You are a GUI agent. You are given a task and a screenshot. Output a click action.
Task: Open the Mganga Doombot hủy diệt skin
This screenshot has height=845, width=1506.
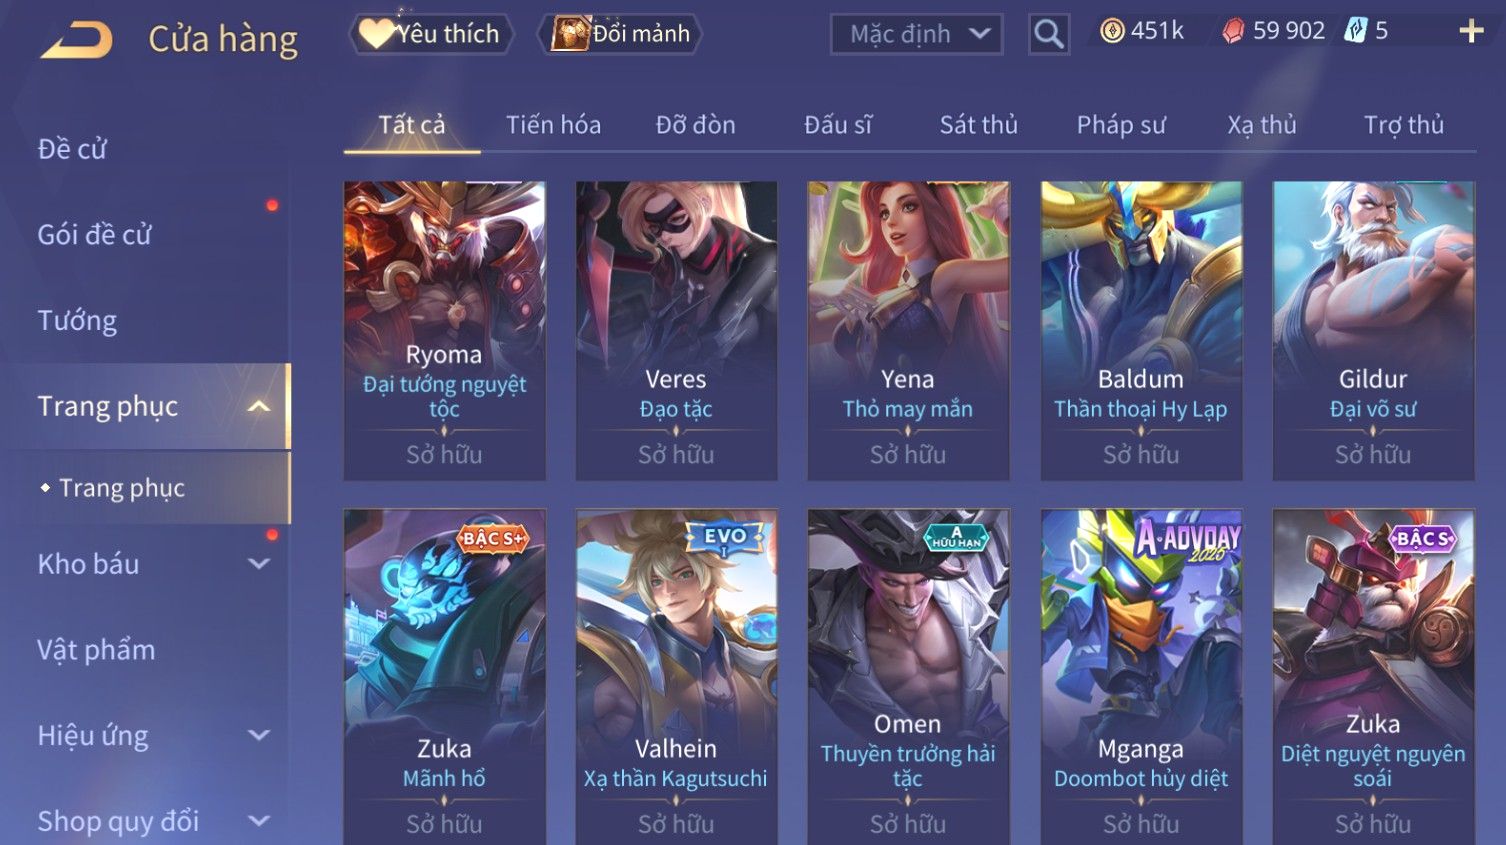1141,677
